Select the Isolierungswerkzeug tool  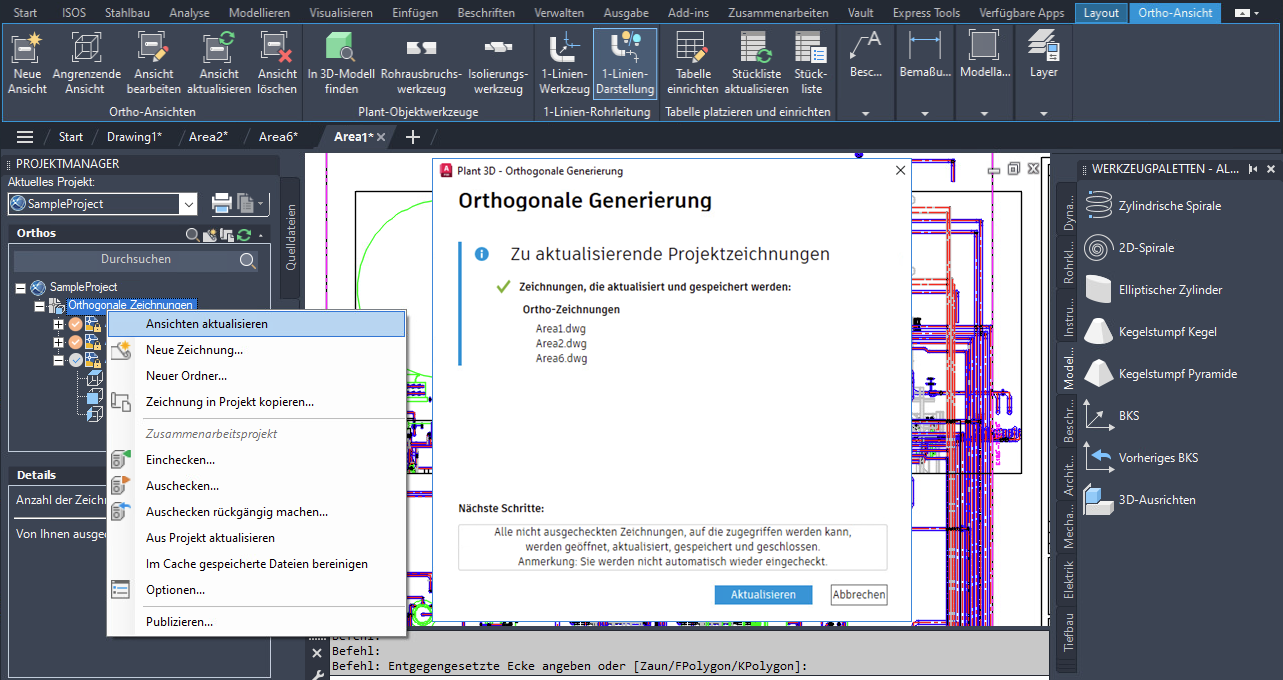(499, 65)
